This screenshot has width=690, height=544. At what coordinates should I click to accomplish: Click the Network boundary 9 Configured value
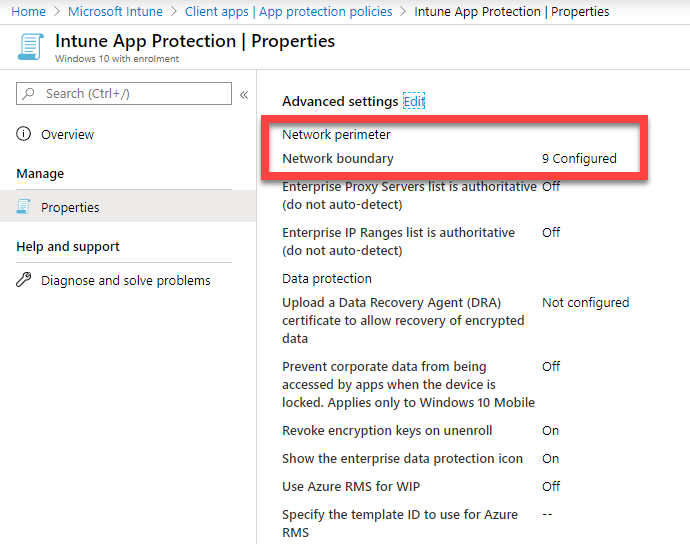coord(579,158)
